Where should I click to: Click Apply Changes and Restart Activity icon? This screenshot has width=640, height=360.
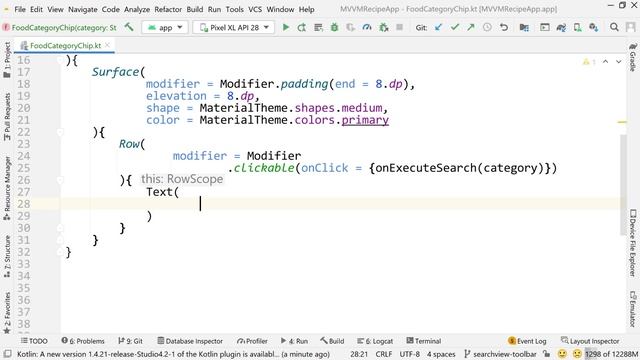(302, 27)
